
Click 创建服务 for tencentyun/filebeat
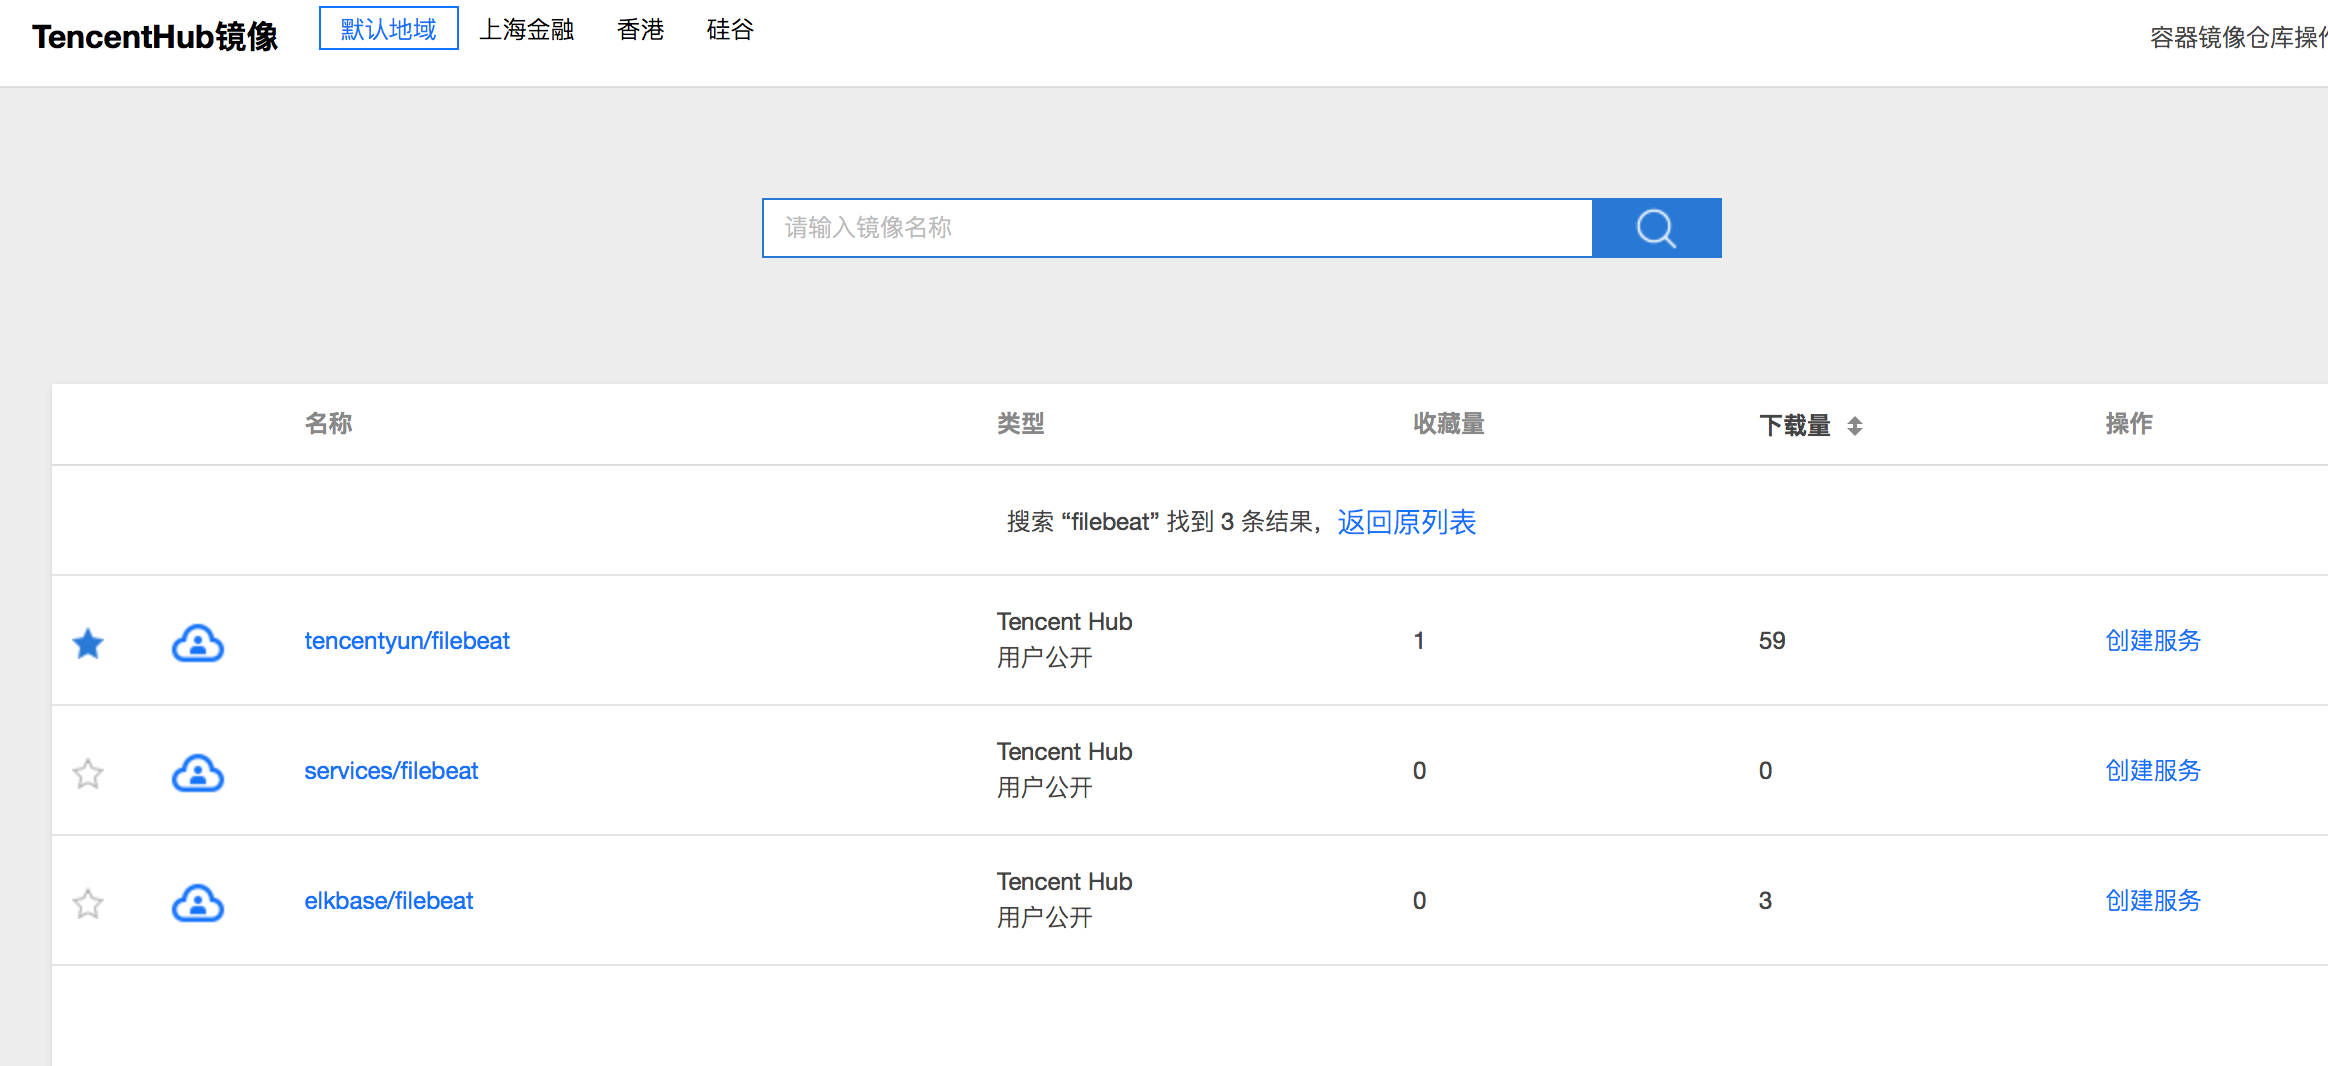pos(2153,641)
